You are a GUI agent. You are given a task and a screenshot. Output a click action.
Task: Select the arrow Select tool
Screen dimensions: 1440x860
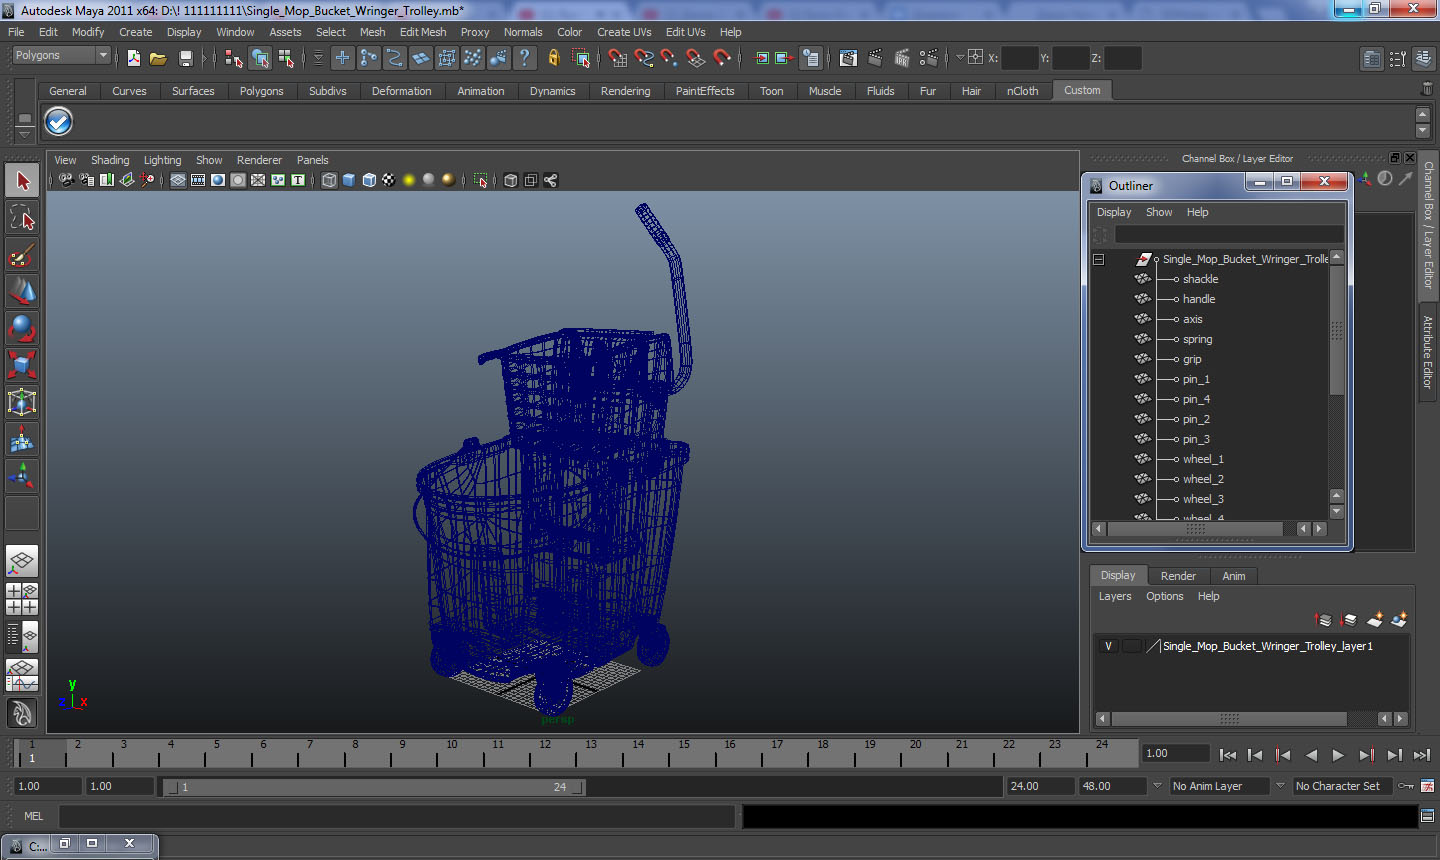click(22, 181)
